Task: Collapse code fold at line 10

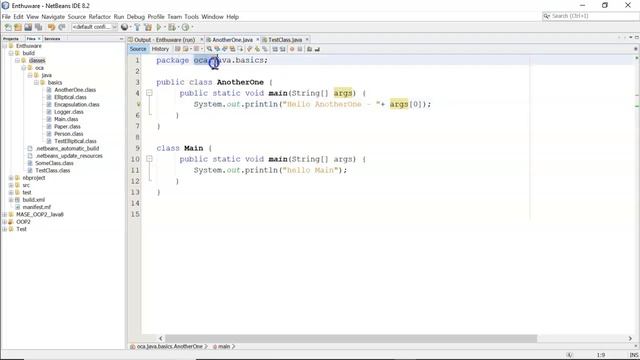Action: (x=149, y=159)
